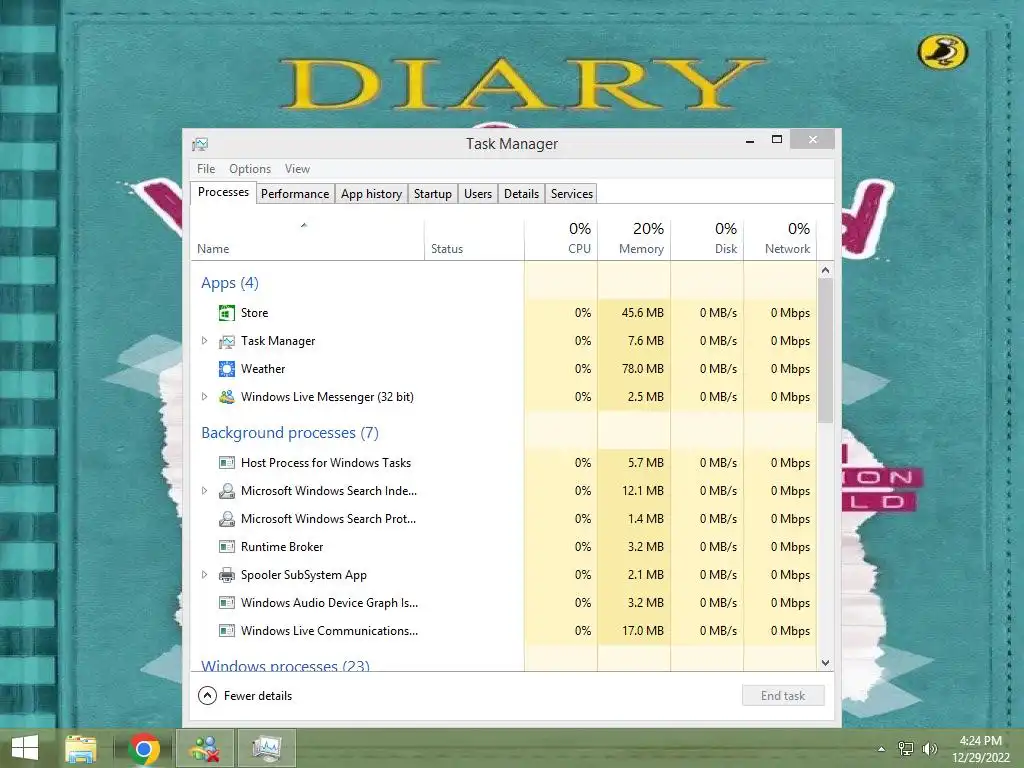Sort processes by Network column

coord(780,240)
